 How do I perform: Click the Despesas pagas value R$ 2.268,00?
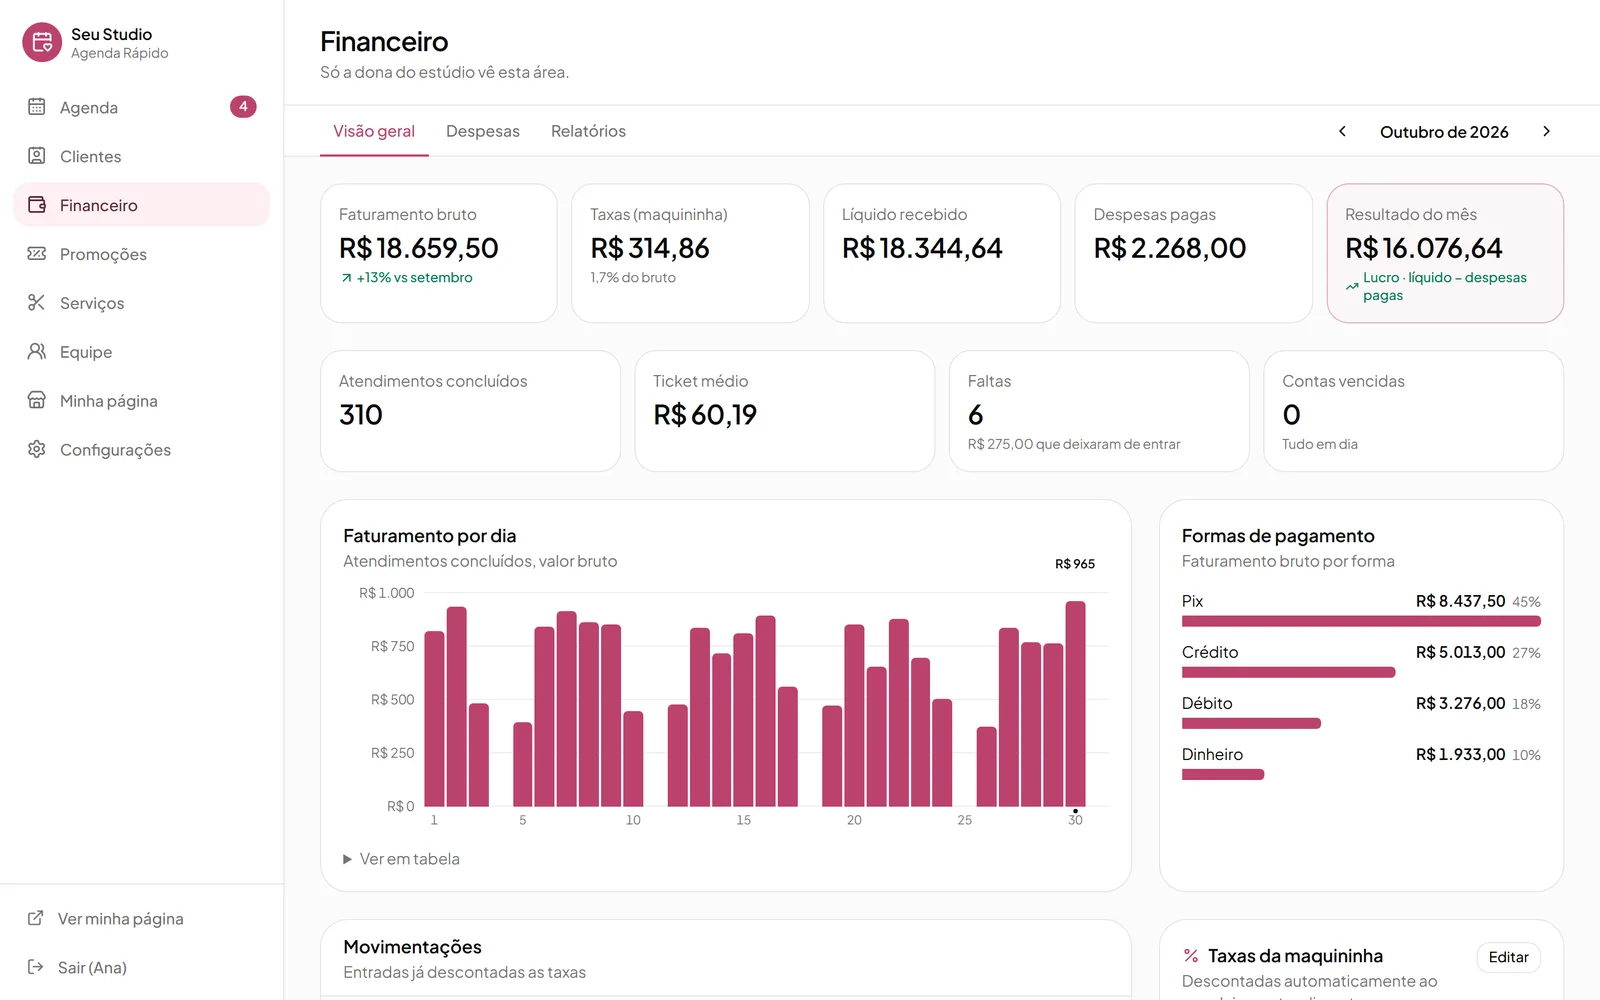(x=1170, y=248)
